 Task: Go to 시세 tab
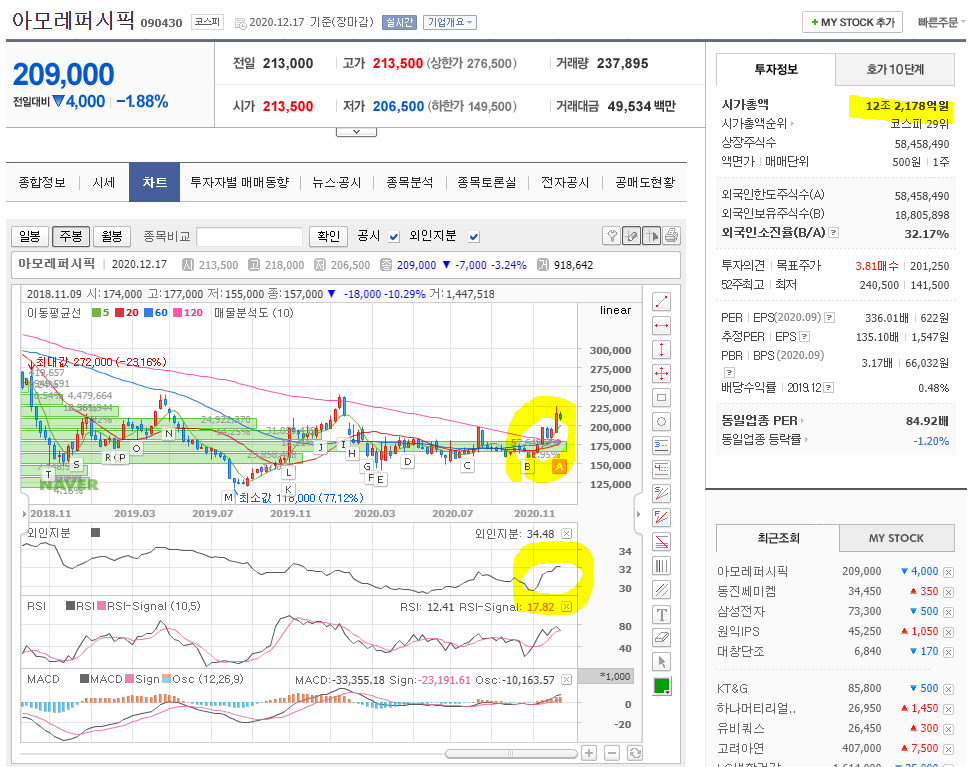tap(104, 182)
